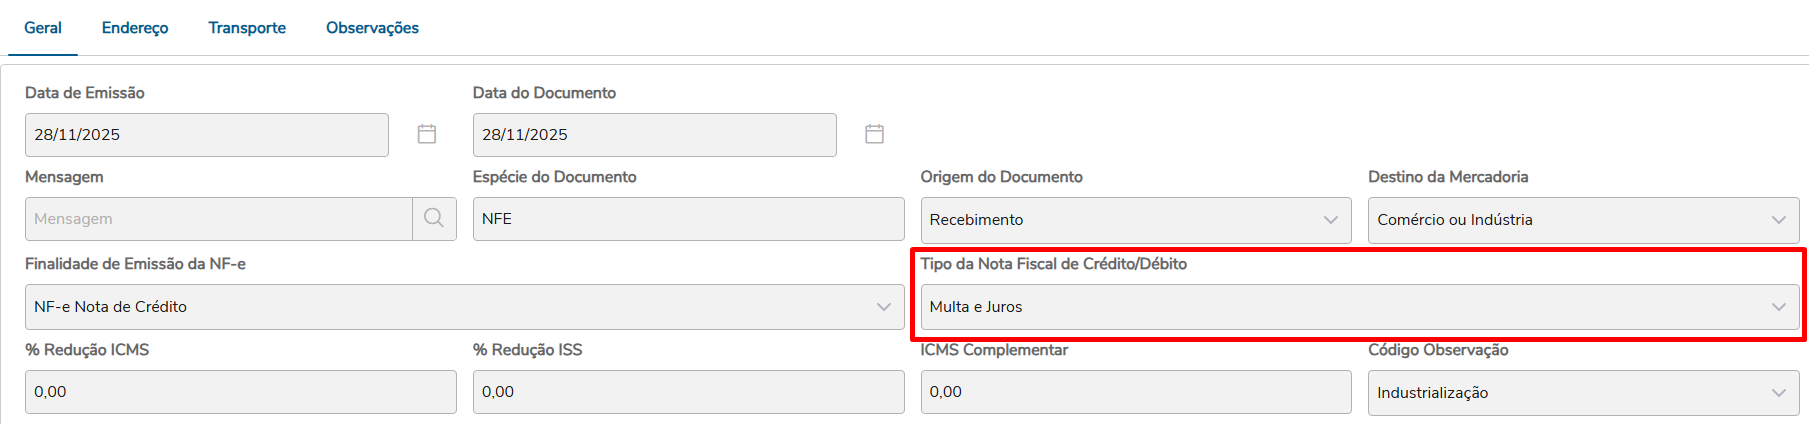Expand the Código Observação dropdown

point(1582,393)
